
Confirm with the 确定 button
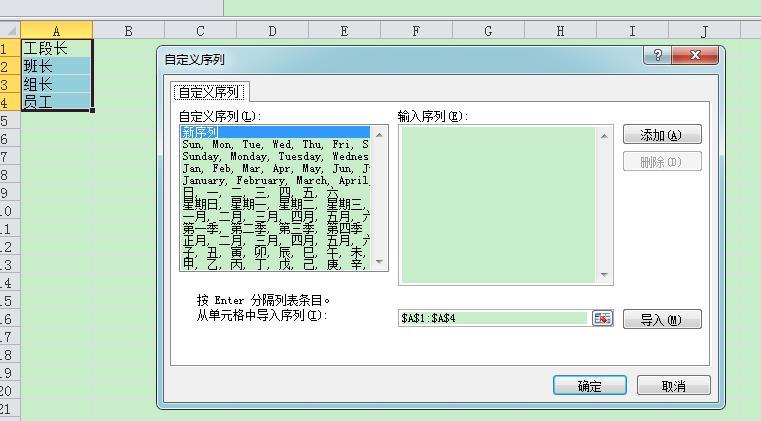click(590, 386)
